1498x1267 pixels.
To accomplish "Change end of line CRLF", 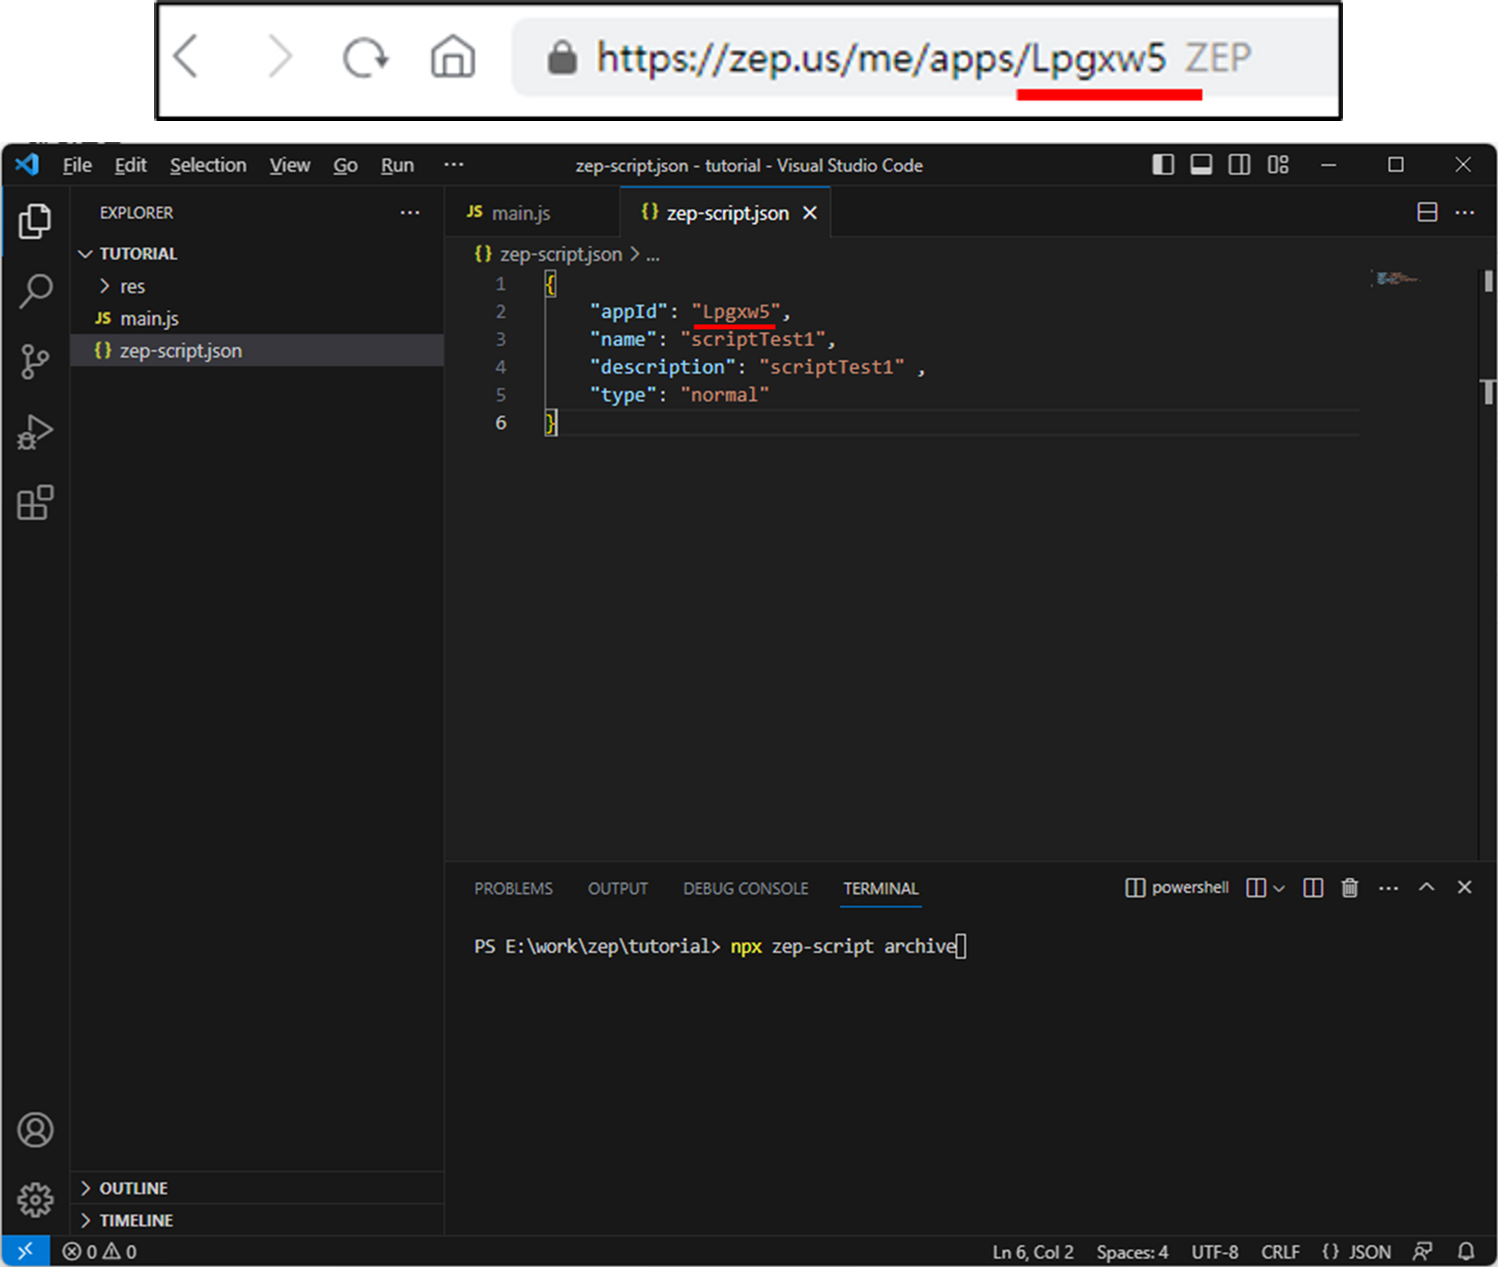I will pyautogui.click(x=1280, y=1252).
